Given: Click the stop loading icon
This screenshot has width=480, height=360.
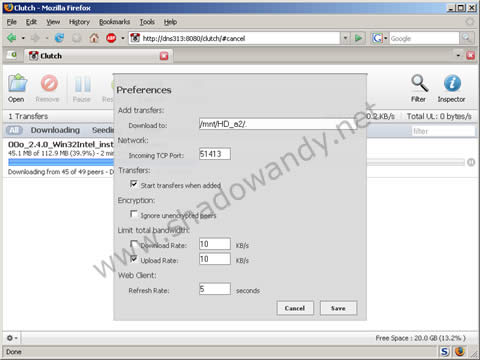Looking at the screenshot, I should coord(77,38).
